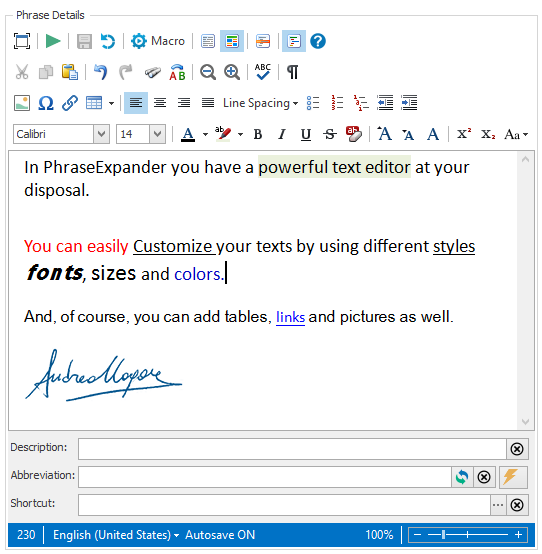The height and width of the screenshot is (554, 542).
Task: Switch to plain text mode icon
Action: point(208,41)
